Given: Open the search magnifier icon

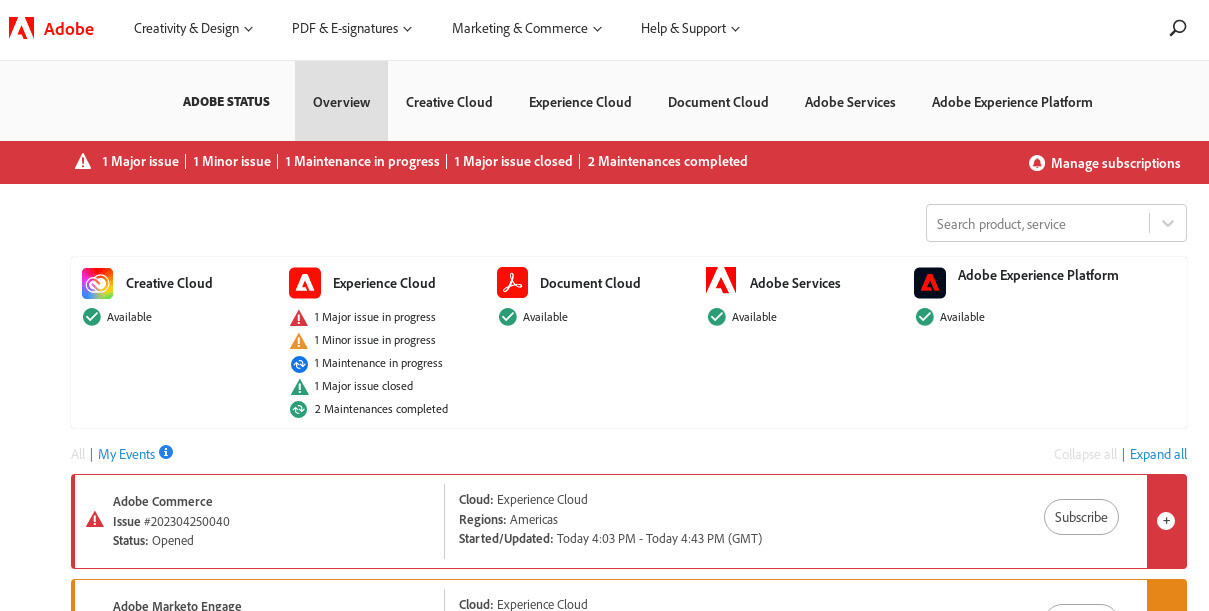Looking at the screenshot, I should pyautogui.click(x=1178, y=28).
